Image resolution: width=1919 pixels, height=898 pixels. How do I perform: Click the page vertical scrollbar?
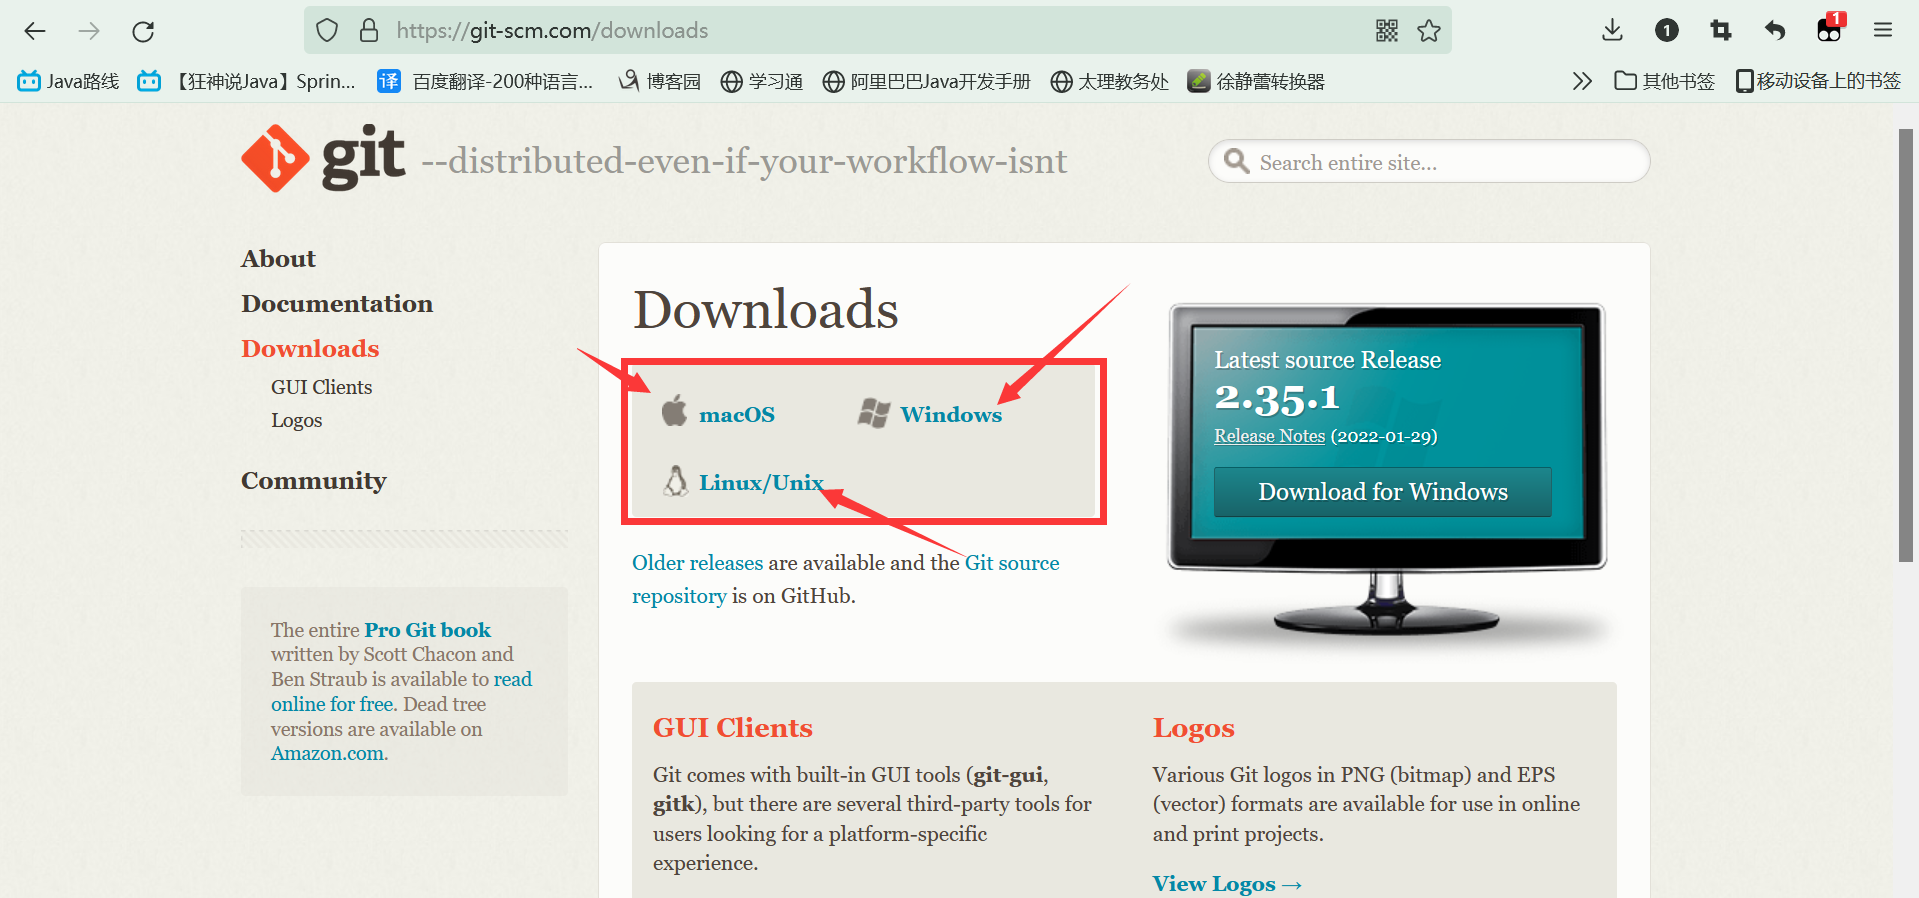[1906, 345]
